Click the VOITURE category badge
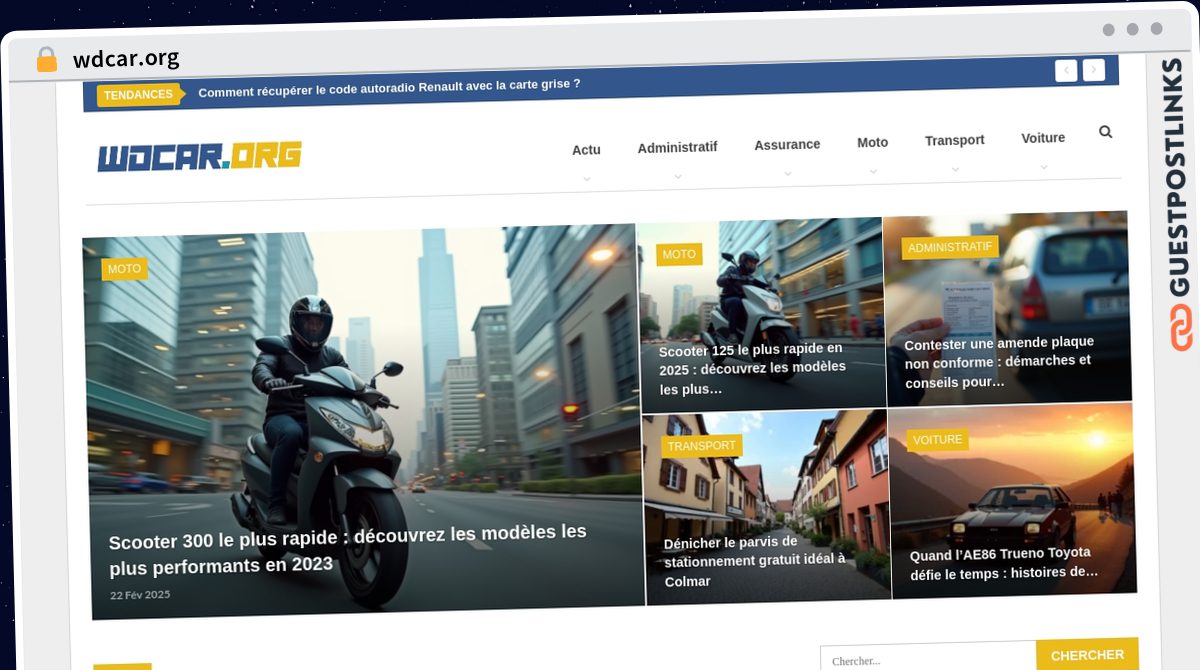This screenshot has width=1200, height=670. pos(937,440)
